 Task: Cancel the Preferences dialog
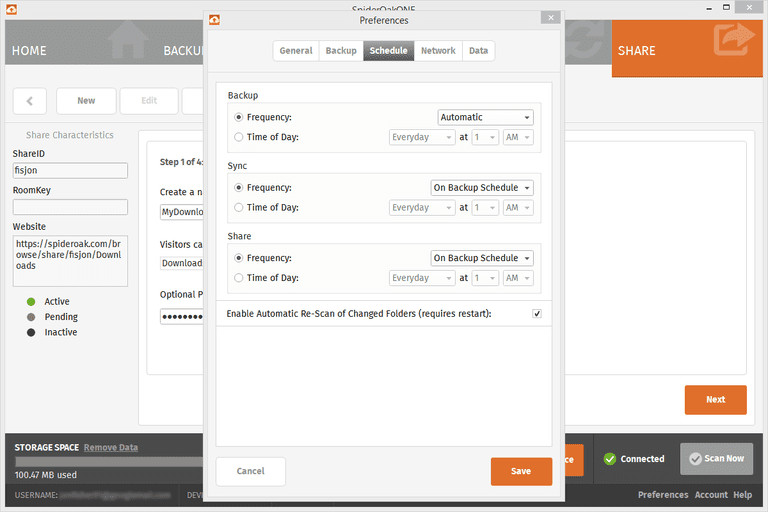[x=250, y=471]
